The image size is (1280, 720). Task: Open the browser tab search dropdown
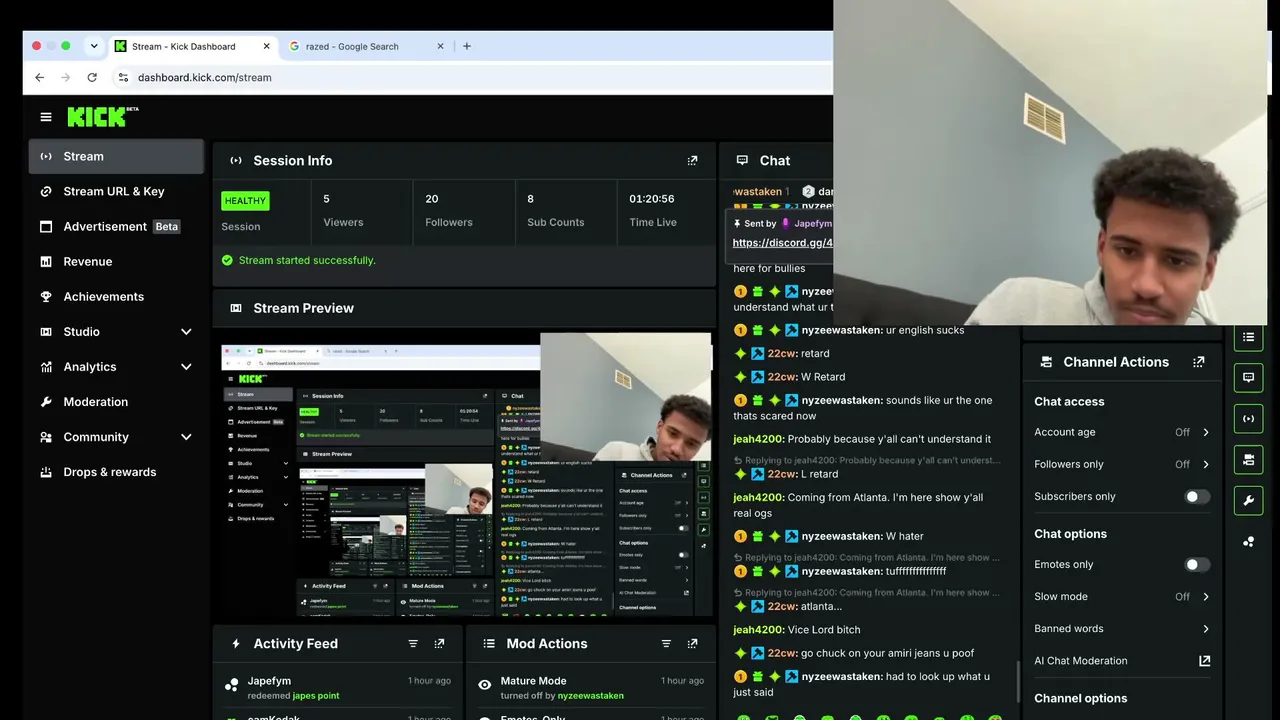[x=94, y=46]
